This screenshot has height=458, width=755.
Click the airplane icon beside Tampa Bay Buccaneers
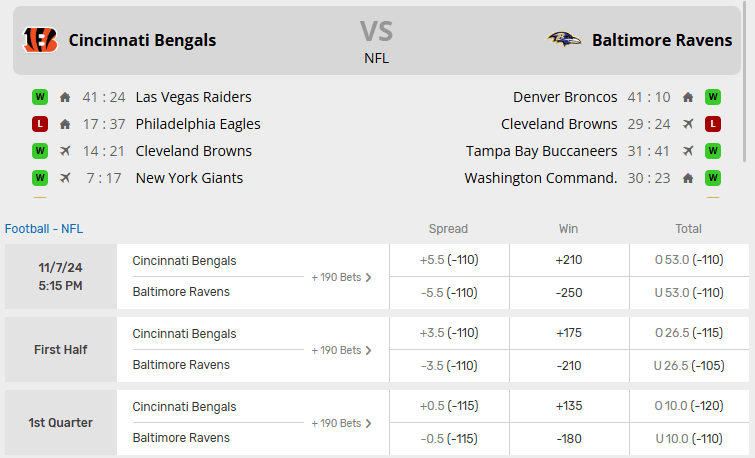[x=688, y=151]
